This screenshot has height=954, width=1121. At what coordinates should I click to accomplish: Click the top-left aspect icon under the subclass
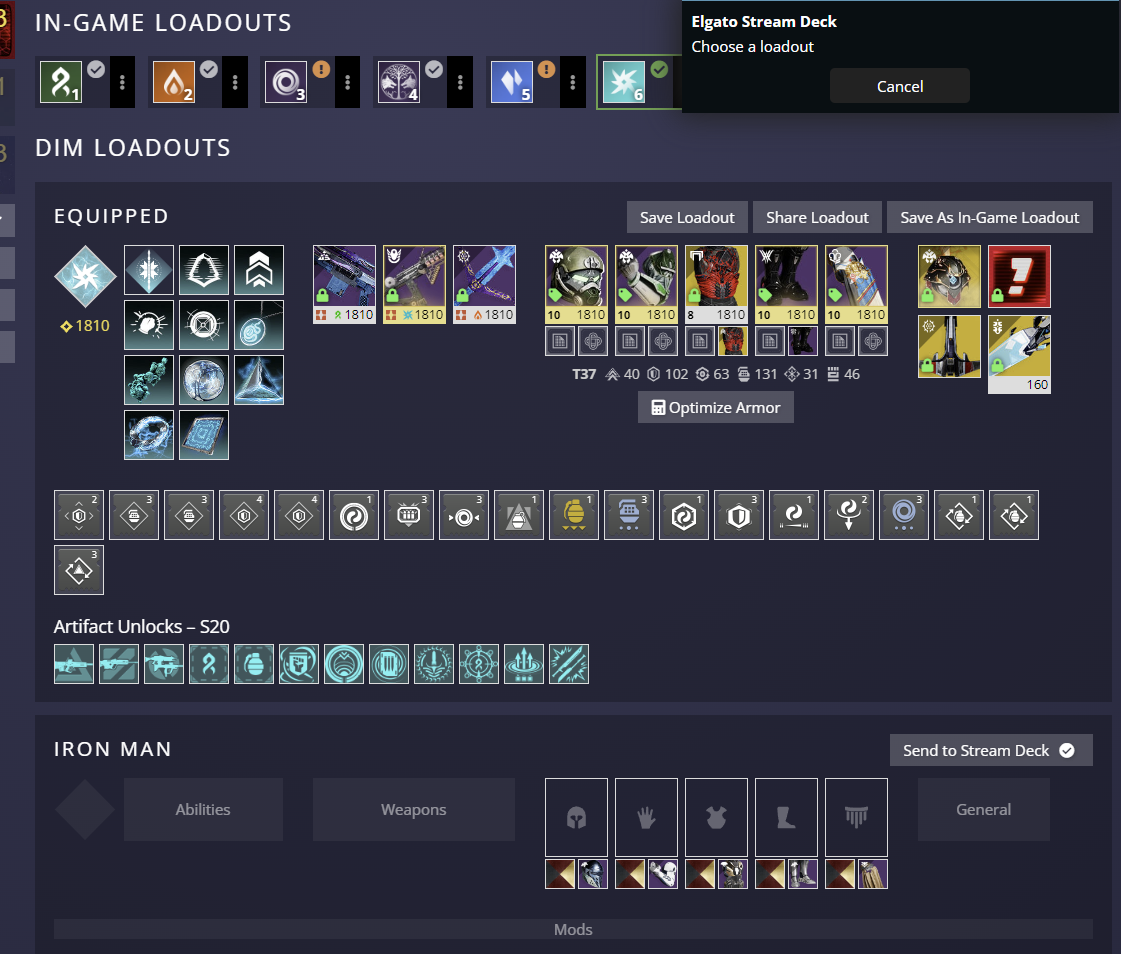(x=148, y=269)
